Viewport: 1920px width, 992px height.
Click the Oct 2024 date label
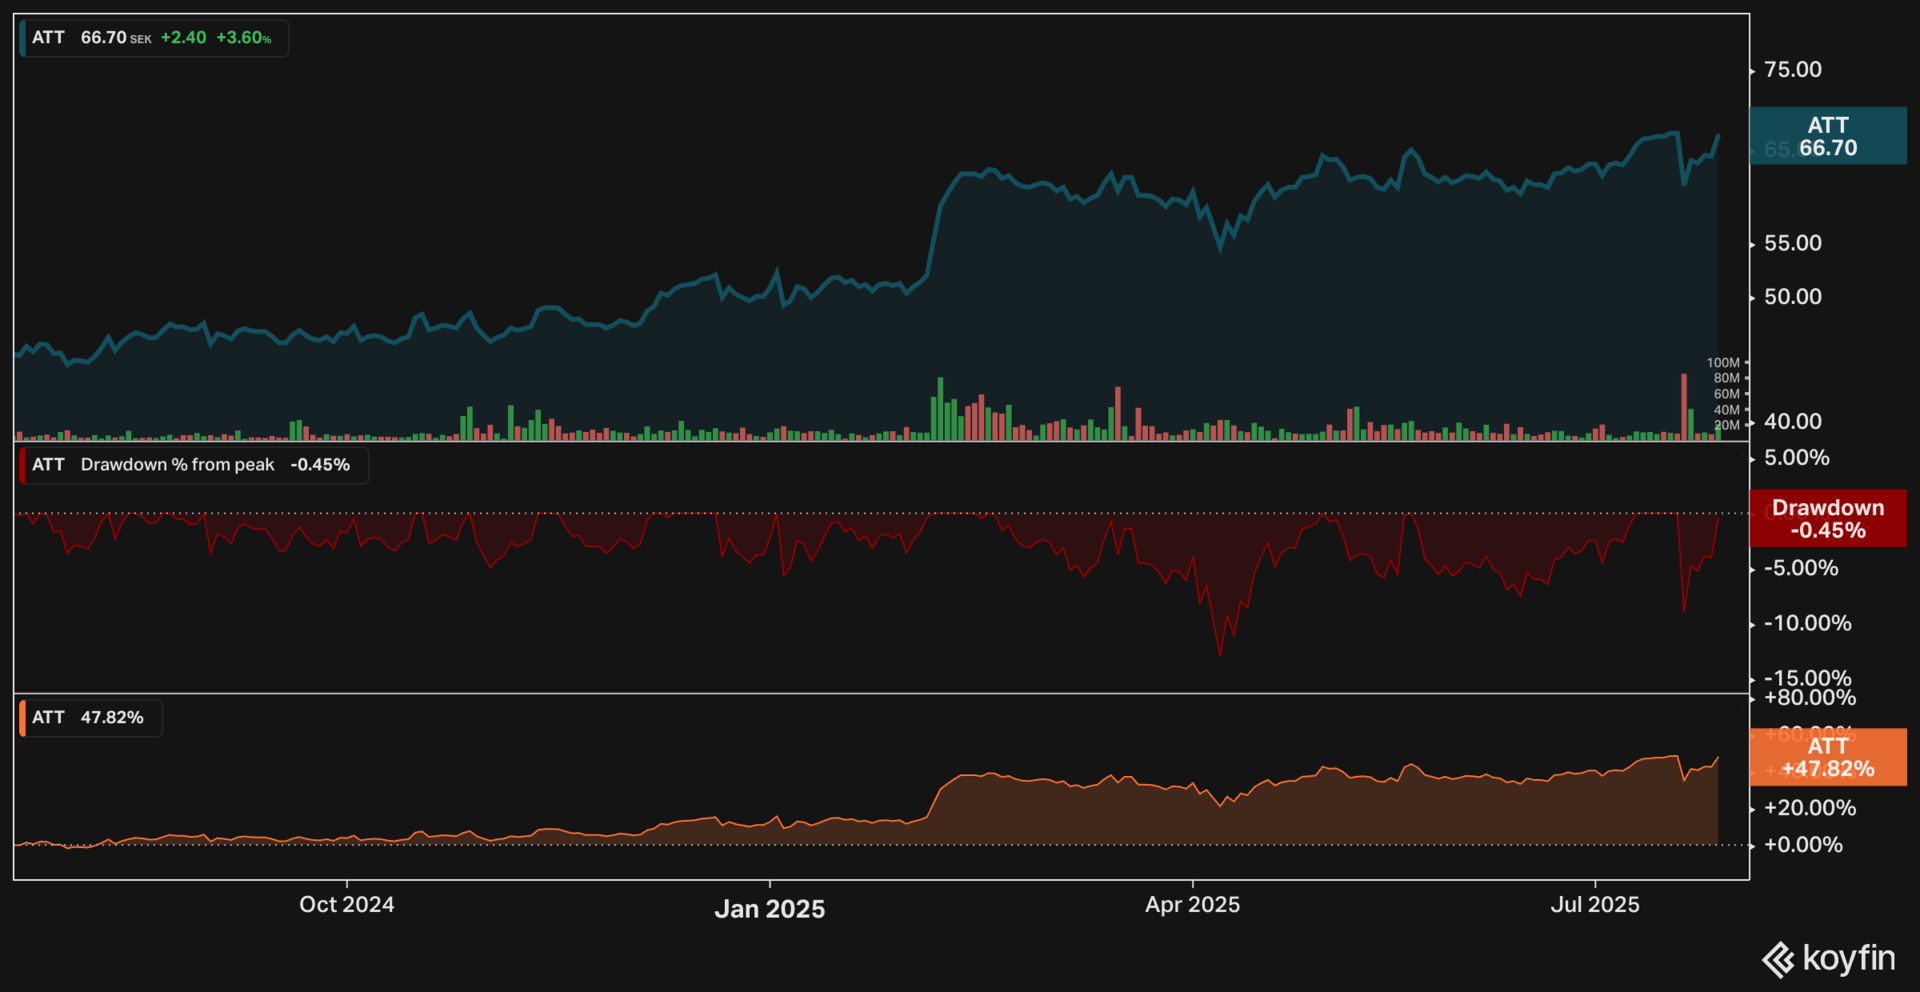(347, 905)
